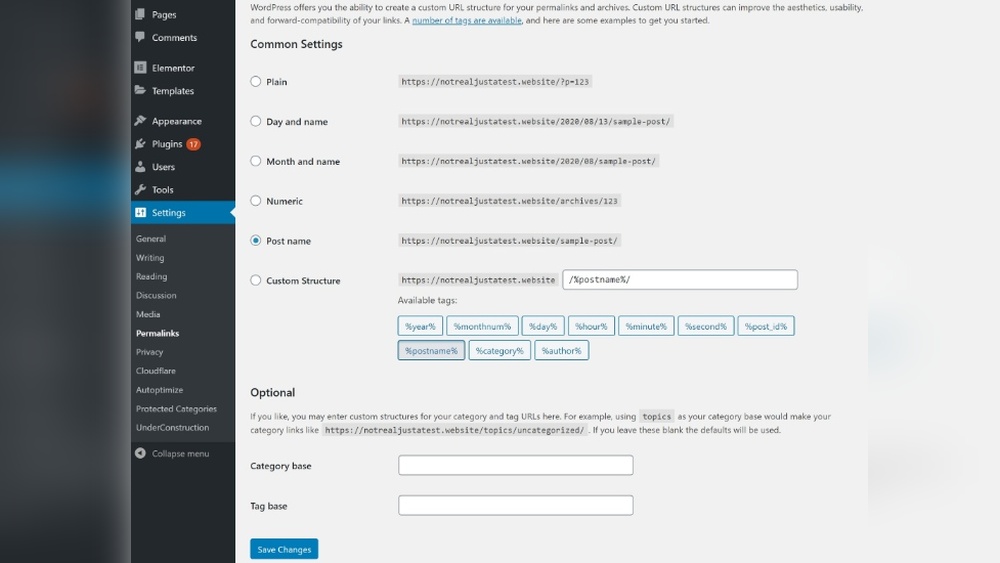Click the Category base input field
The width and height of the screenshot is (1000, 563).
point(515,465)
